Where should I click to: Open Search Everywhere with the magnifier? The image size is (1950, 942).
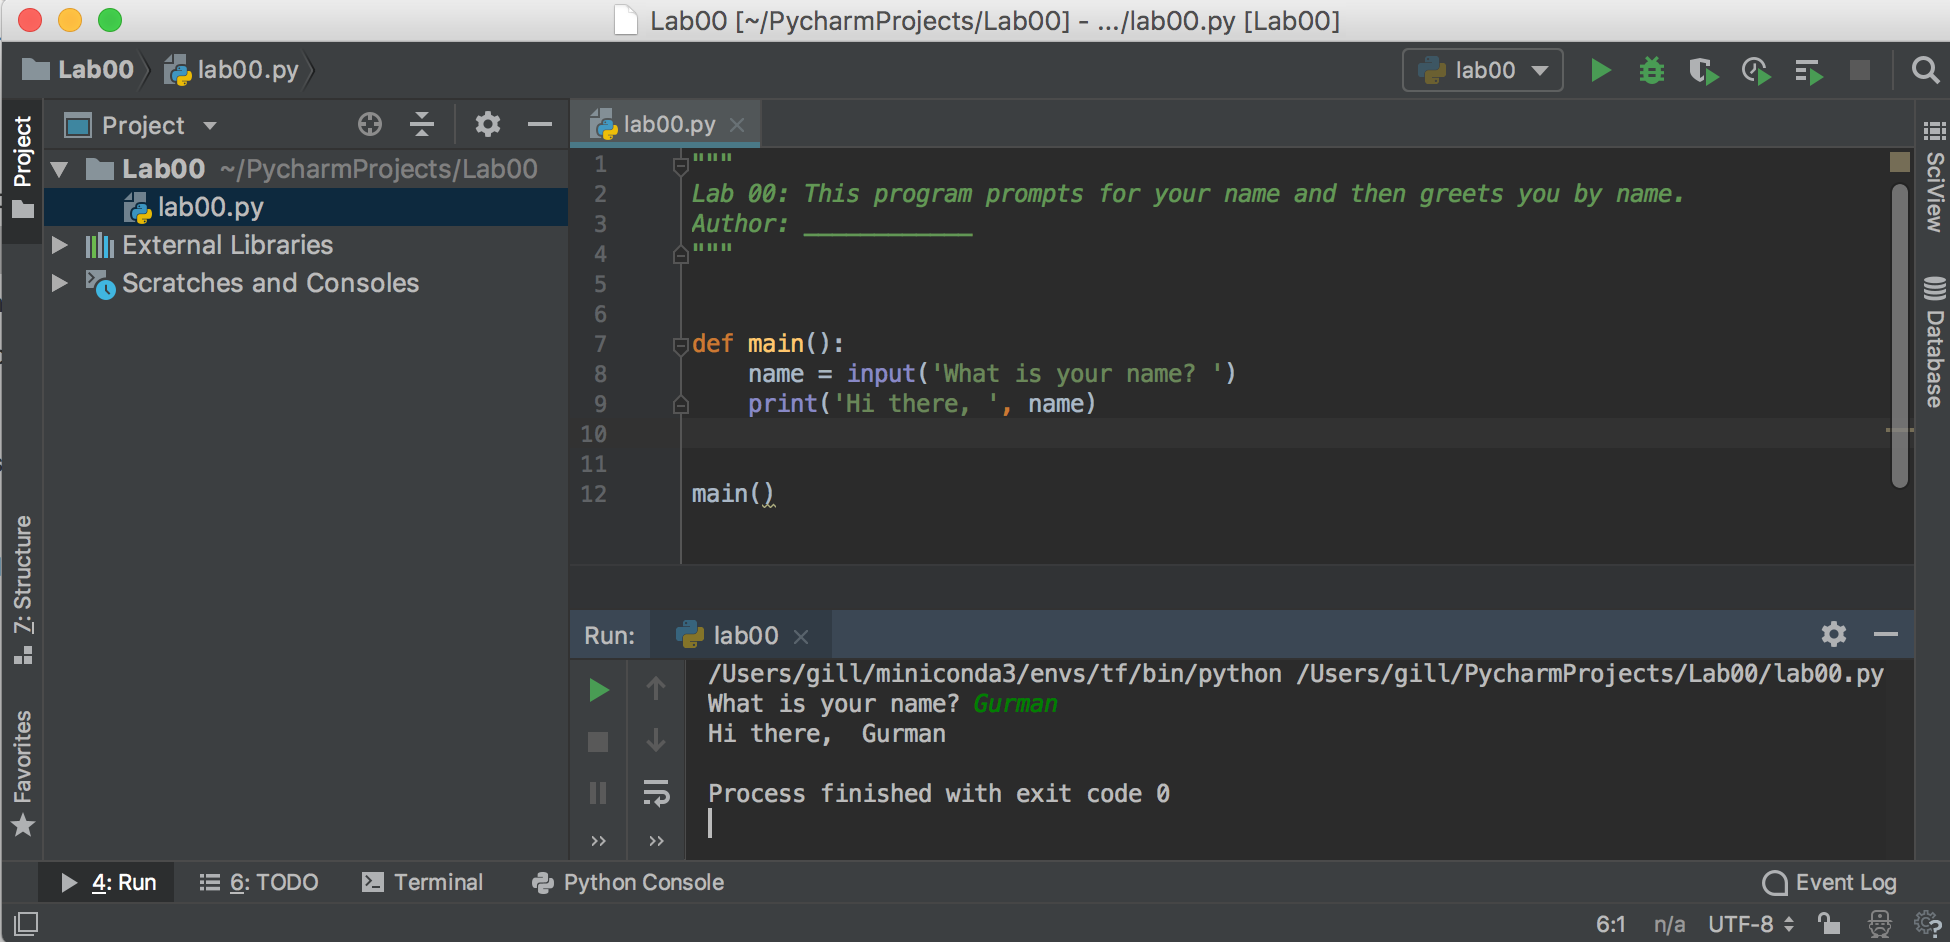coord(1924,70)
